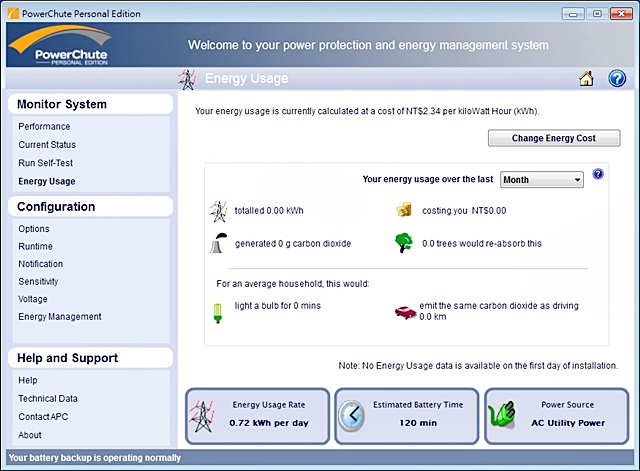Image resolution: width=640 pixels, height=471 pixels.
Task: Open Technical Data page
Action: (48, 398)
